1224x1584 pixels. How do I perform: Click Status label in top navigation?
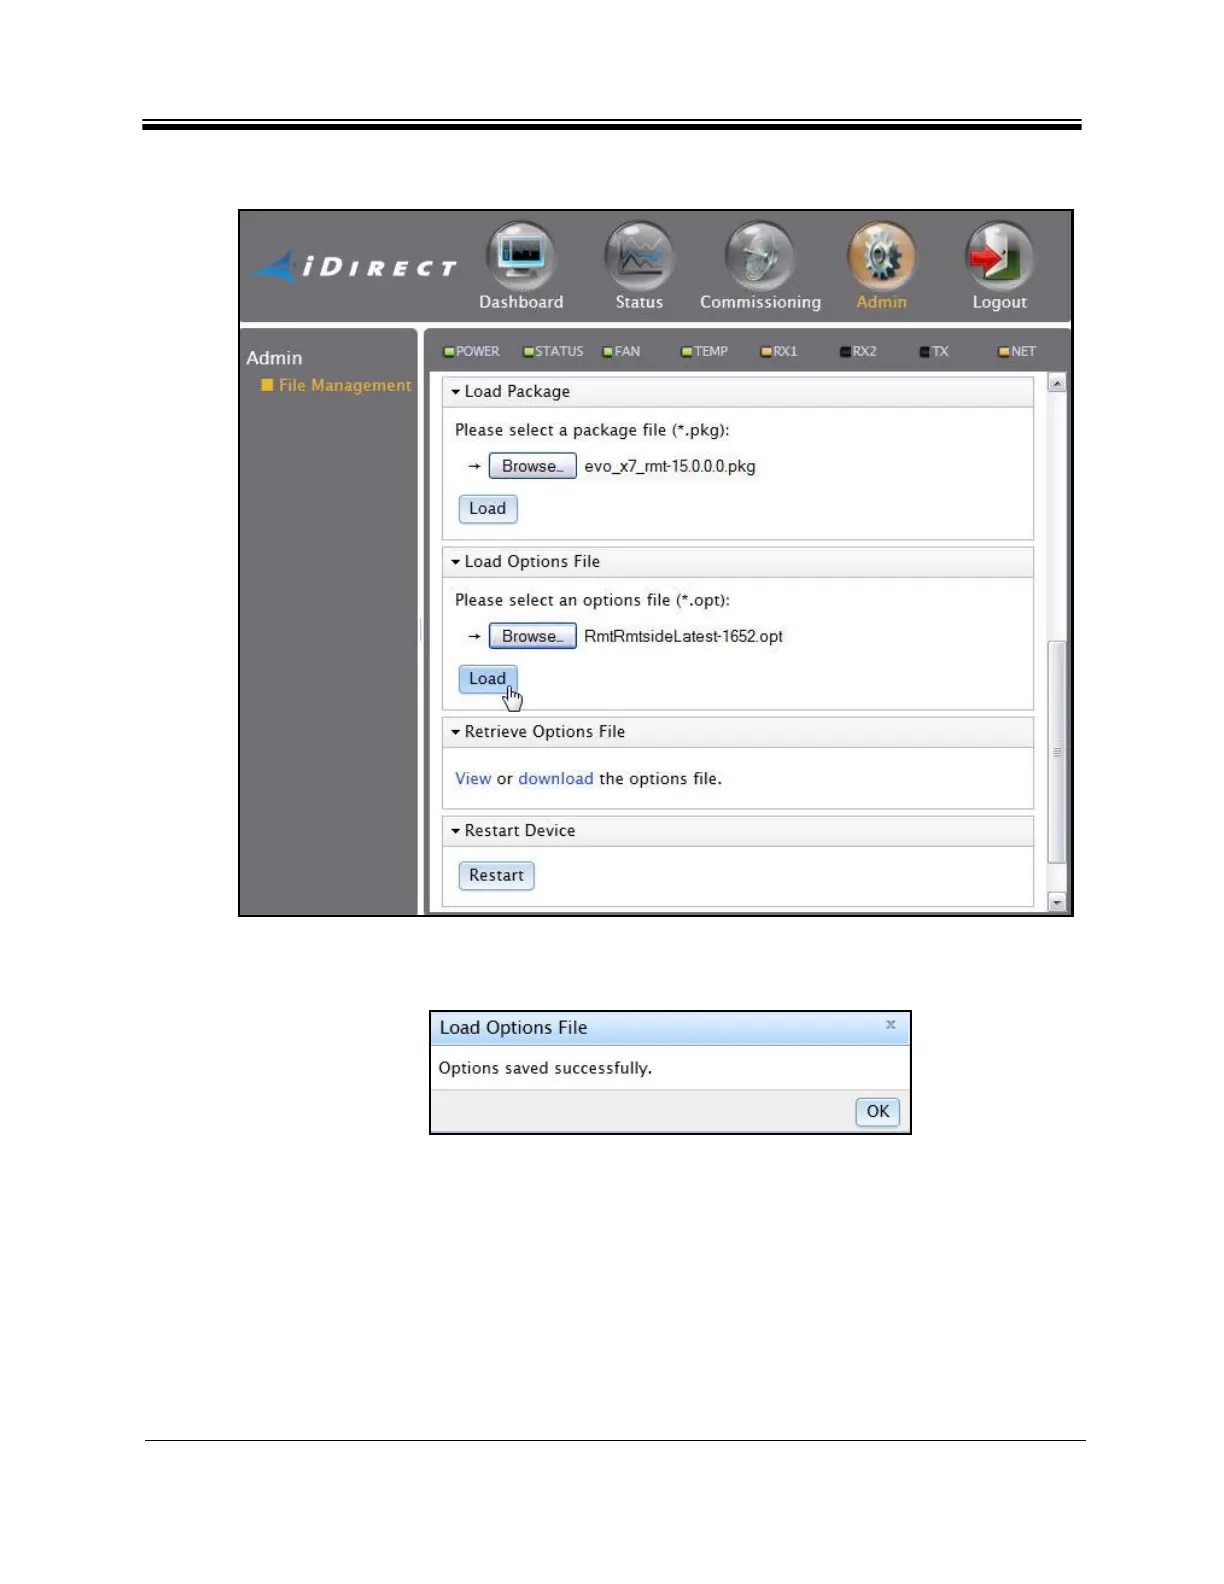coord(639,302)
